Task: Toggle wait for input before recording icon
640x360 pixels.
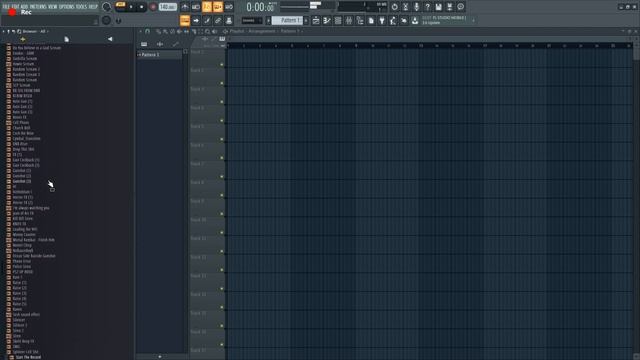Action: click(x=196, y=7)
